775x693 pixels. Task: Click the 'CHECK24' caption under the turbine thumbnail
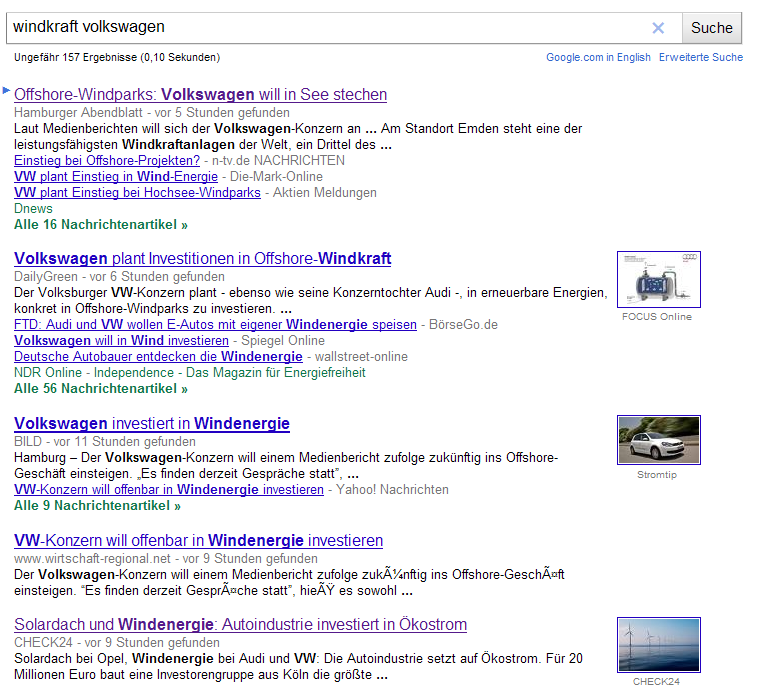point(656,682)
